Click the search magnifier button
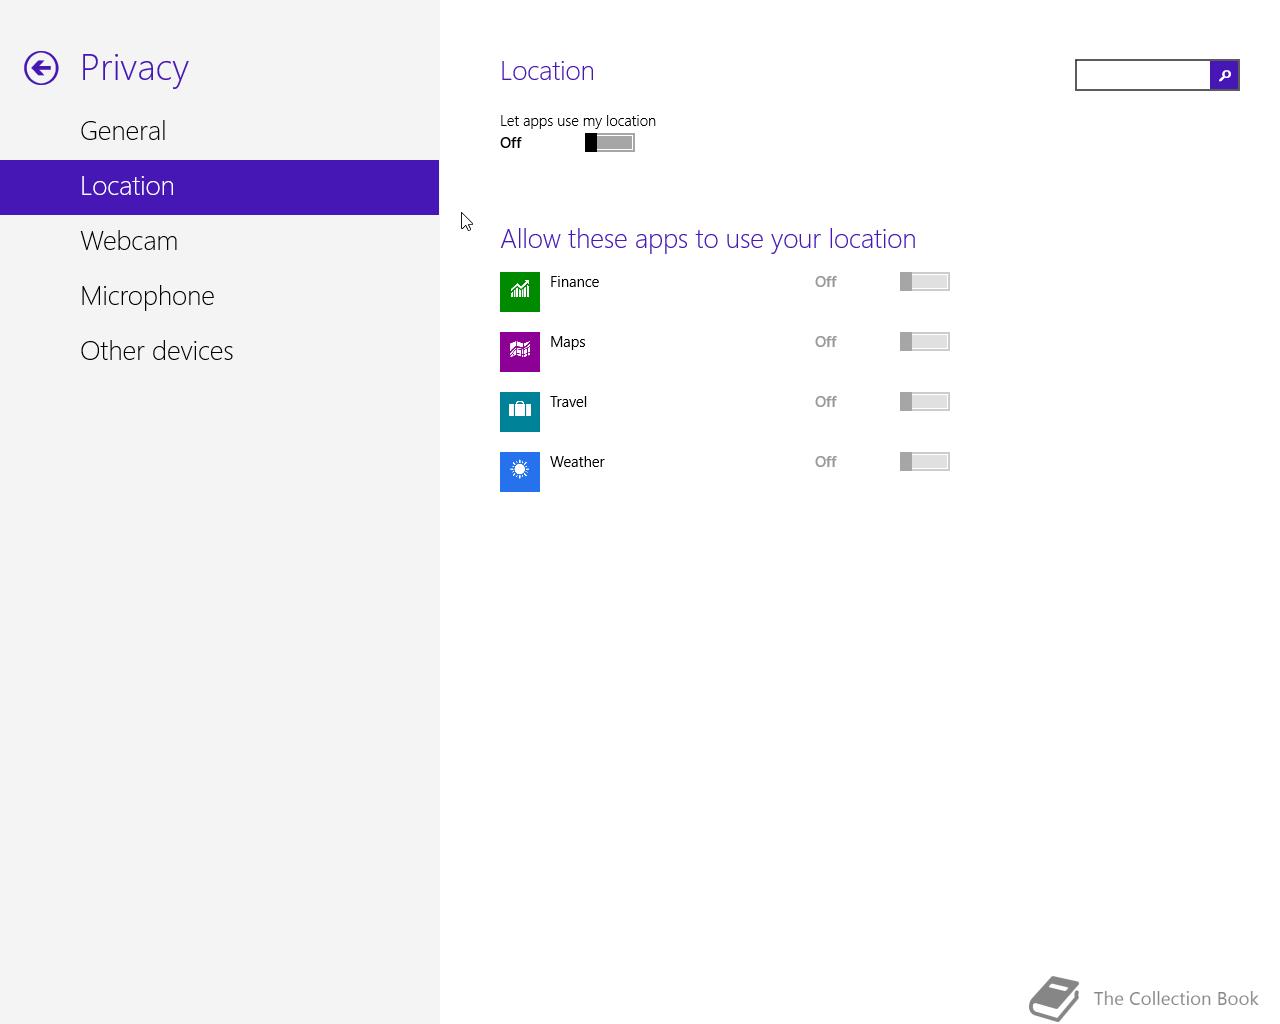This screenshot has height=1024, width=1280. click(1224, 75)
